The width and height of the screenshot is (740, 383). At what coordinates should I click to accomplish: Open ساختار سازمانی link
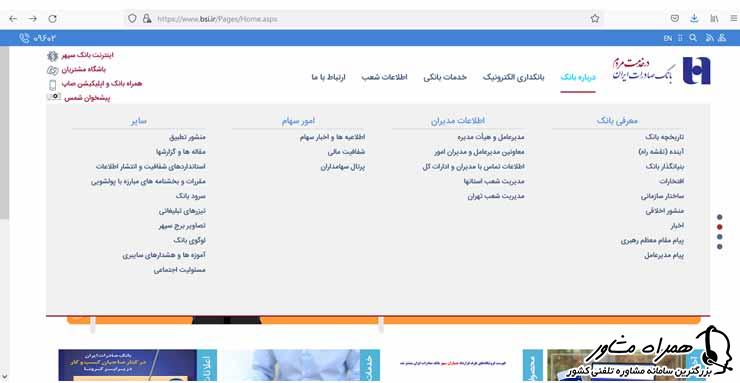coord(663,196)
